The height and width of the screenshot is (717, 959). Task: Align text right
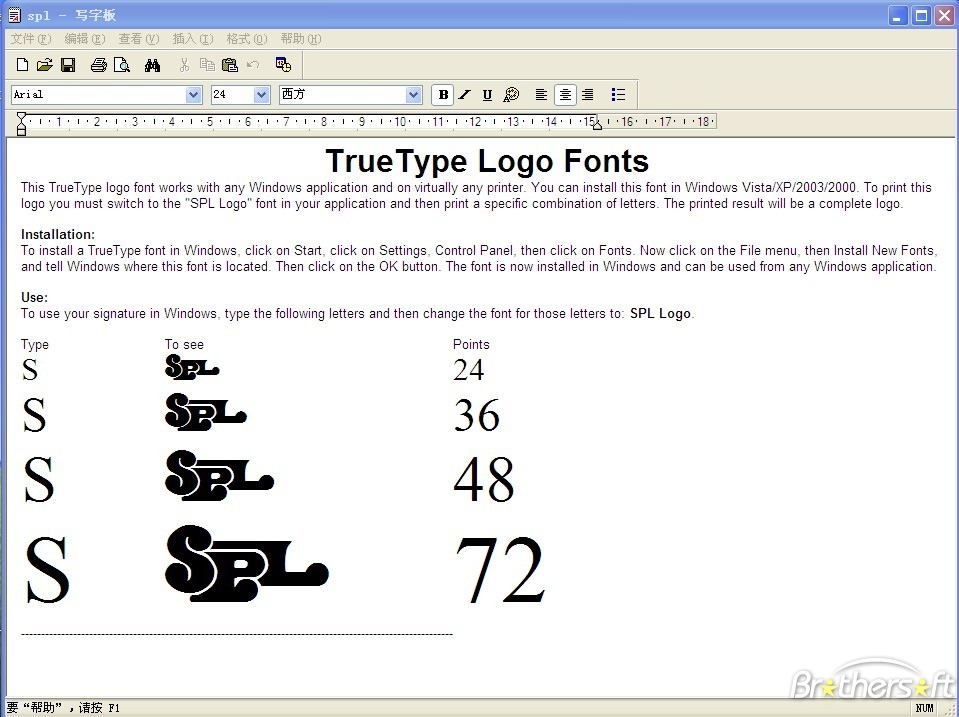pyautogui.click(x=588, y=95)
